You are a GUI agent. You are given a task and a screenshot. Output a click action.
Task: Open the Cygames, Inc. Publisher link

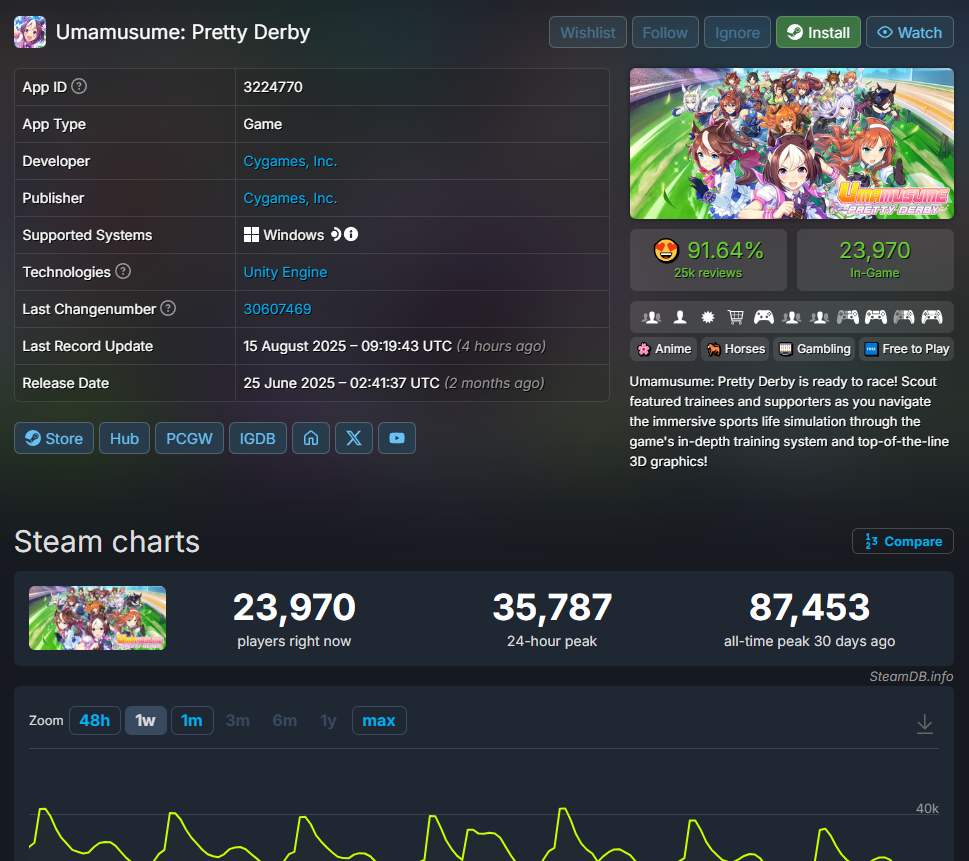tap(290, 198)
